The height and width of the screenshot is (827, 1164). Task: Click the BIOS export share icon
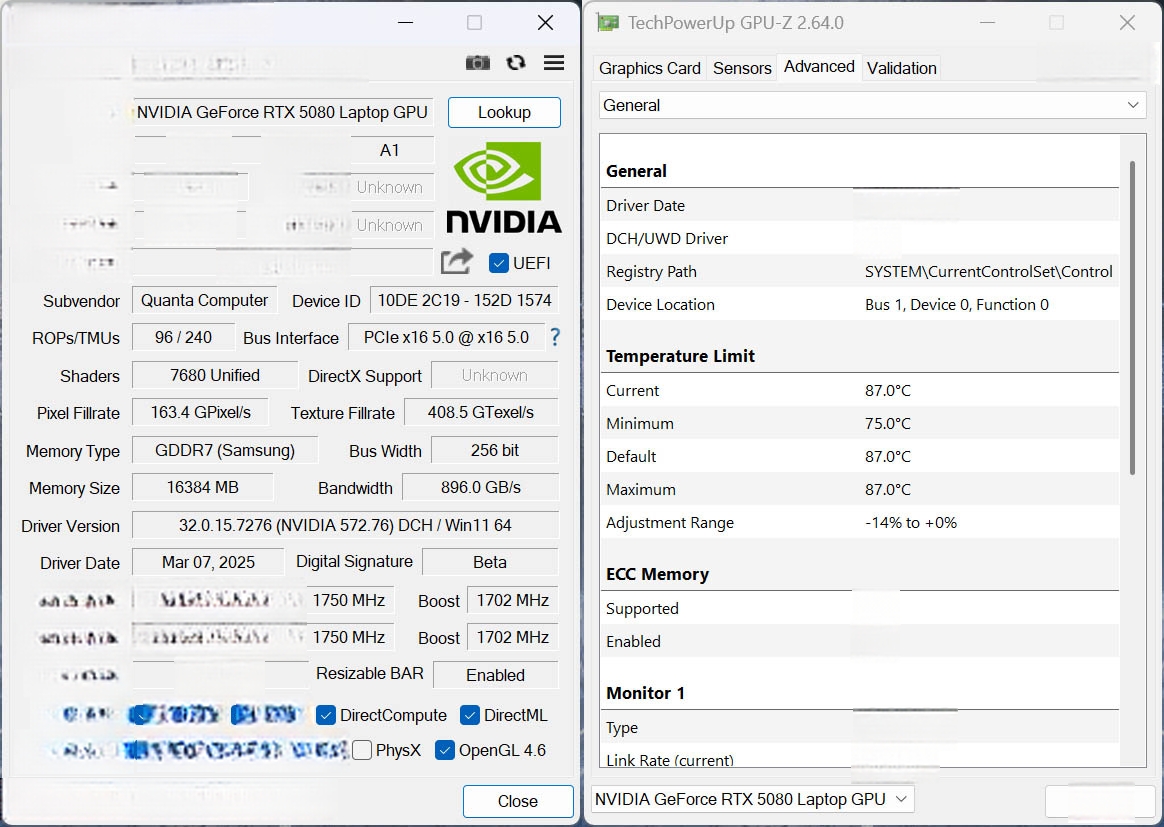pos(457,261)
